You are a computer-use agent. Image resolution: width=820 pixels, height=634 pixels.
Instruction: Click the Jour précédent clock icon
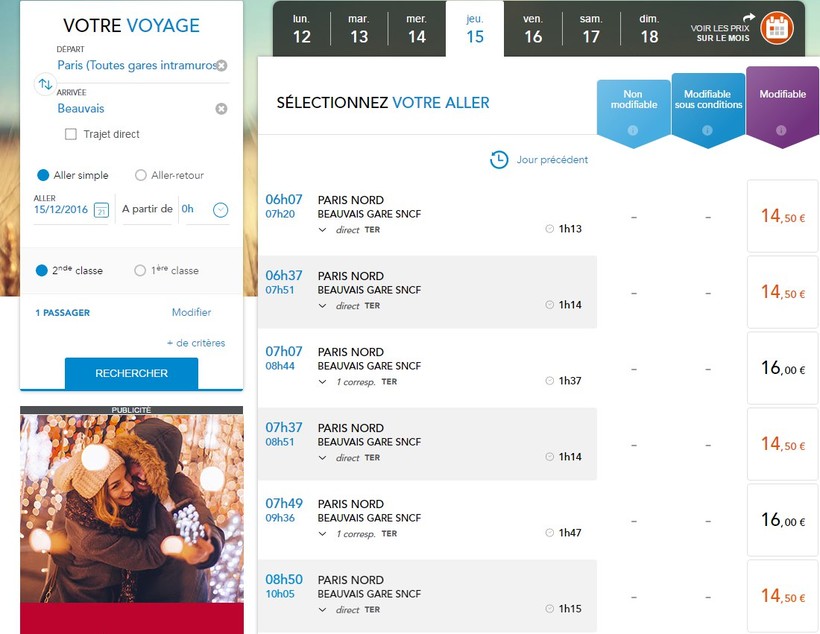[x=499, y=160]
